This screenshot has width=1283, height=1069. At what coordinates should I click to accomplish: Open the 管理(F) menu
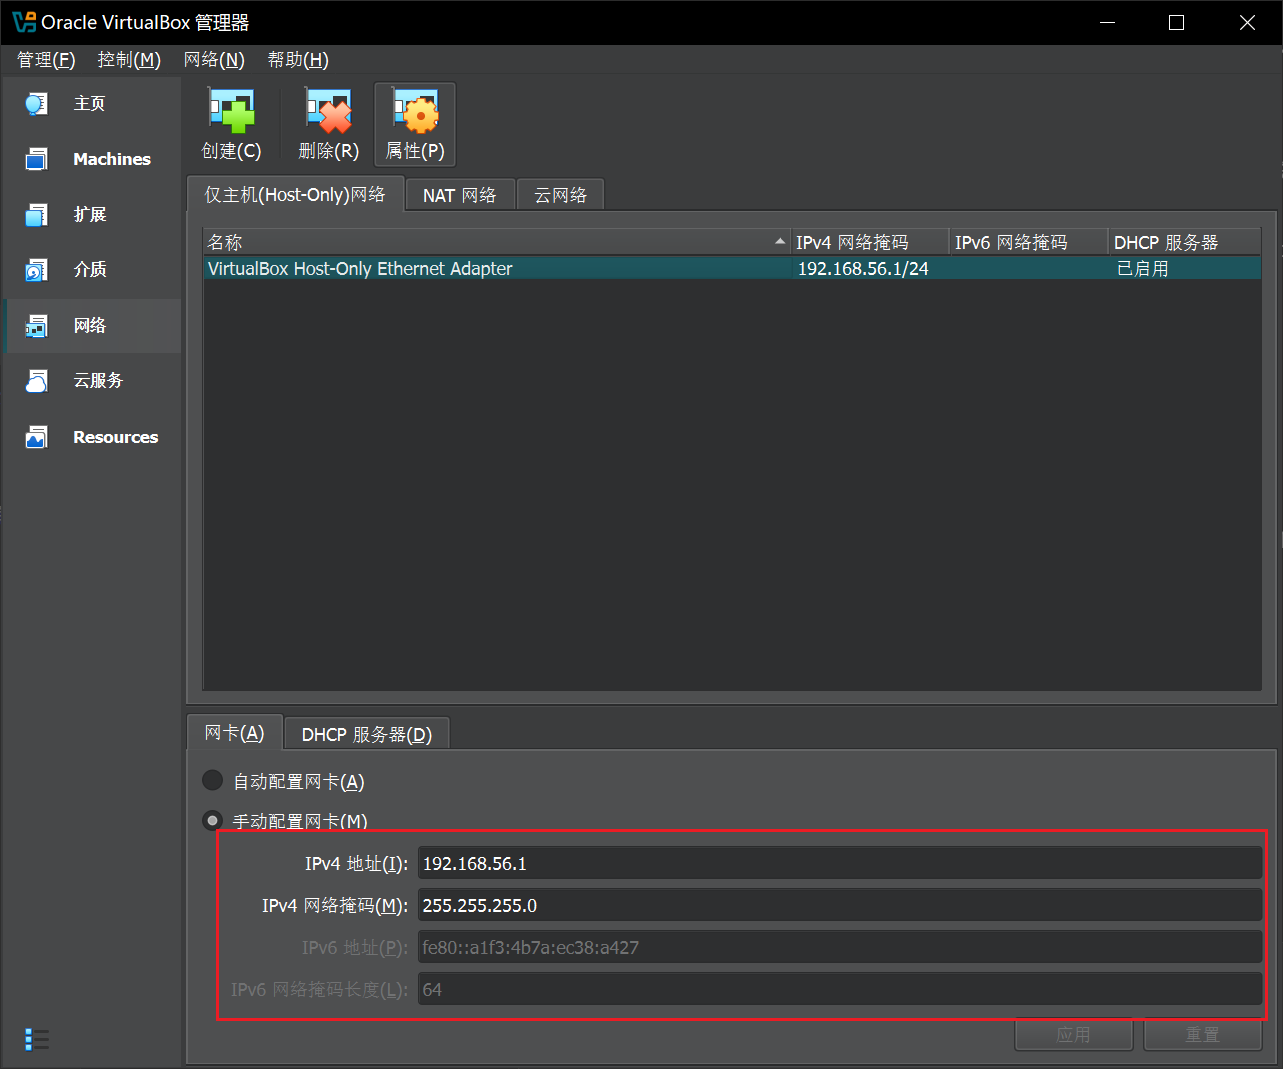click(46, 60)
